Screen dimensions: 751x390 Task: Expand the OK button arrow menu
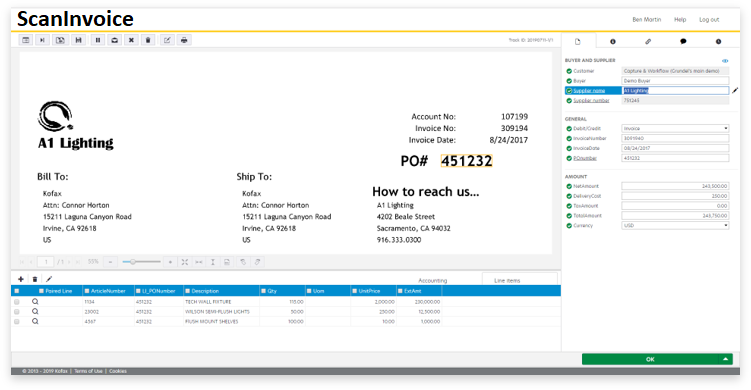pyautogui.click(x=726, y=359)
